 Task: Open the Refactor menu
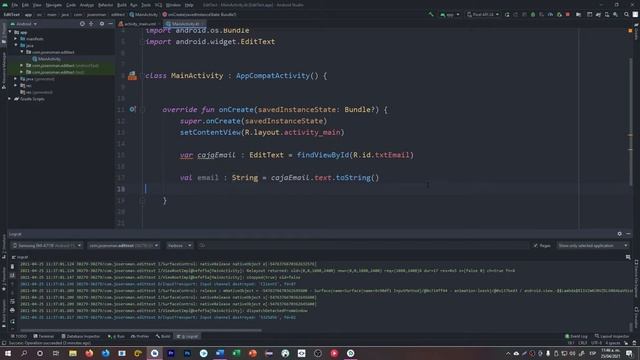click(x=105, y=5)
